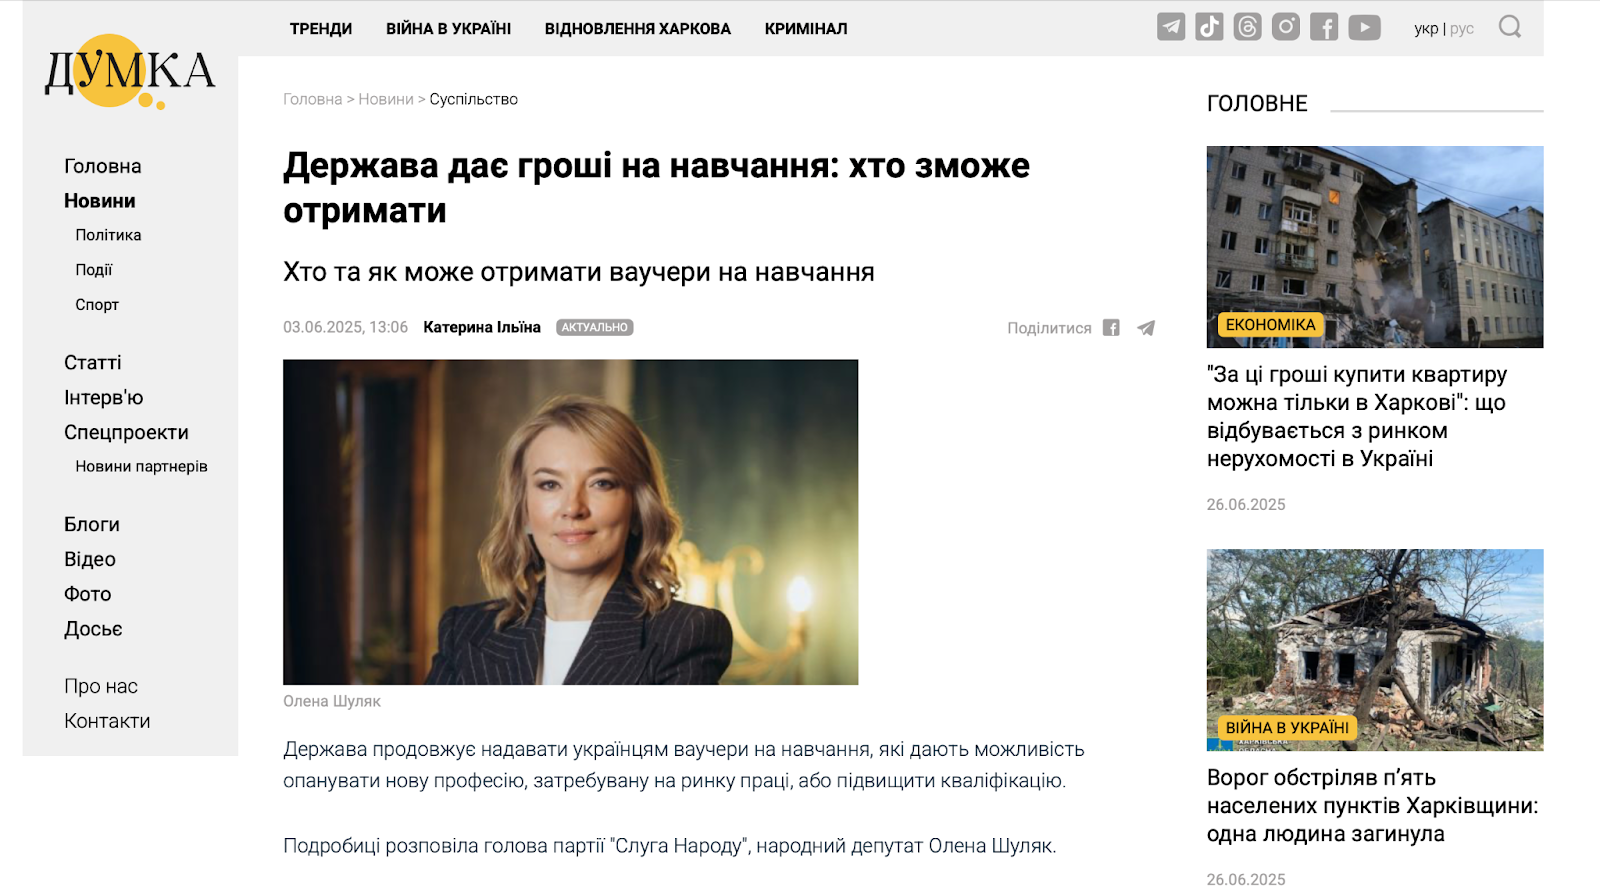Switch language to рус

(1462, 29)
